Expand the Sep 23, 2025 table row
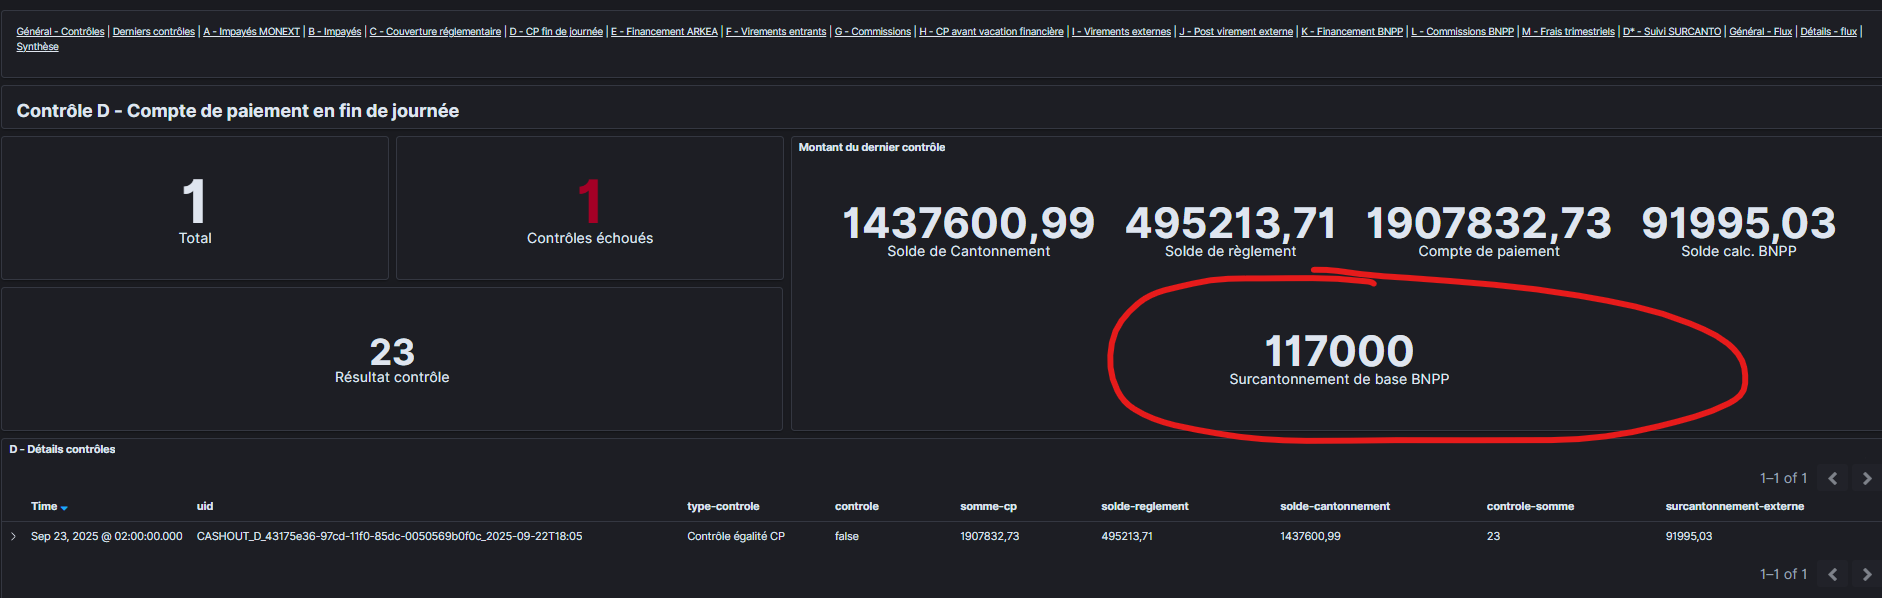The image size is (1882, 598). [x=13, y=537]
